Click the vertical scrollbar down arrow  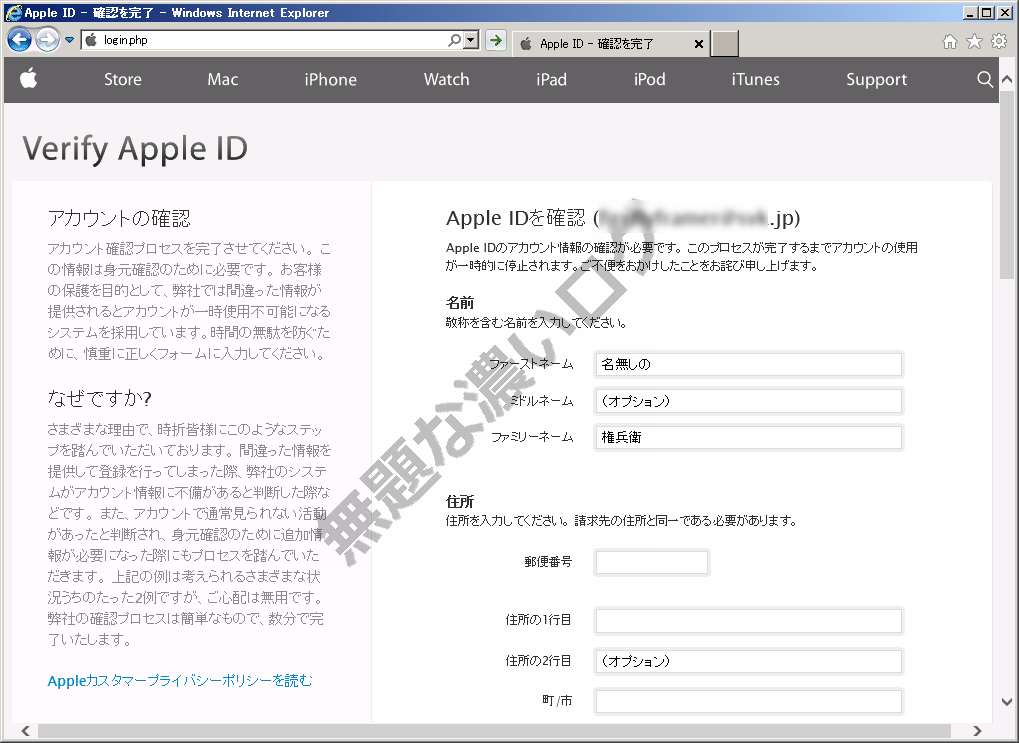pyautogui.click(x=1007, y=702)
